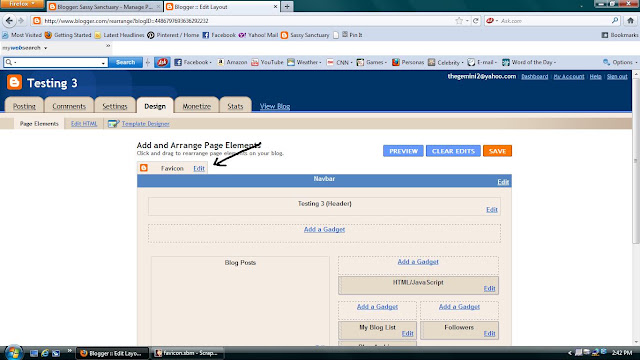
Task: Open the browser home page icon
Action: click(630, 20)
